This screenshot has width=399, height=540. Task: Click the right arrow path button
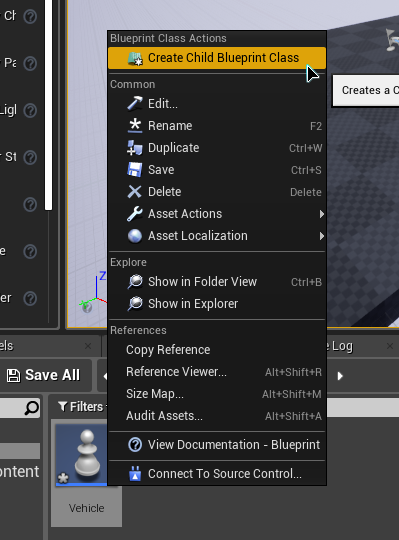point(340,376)
